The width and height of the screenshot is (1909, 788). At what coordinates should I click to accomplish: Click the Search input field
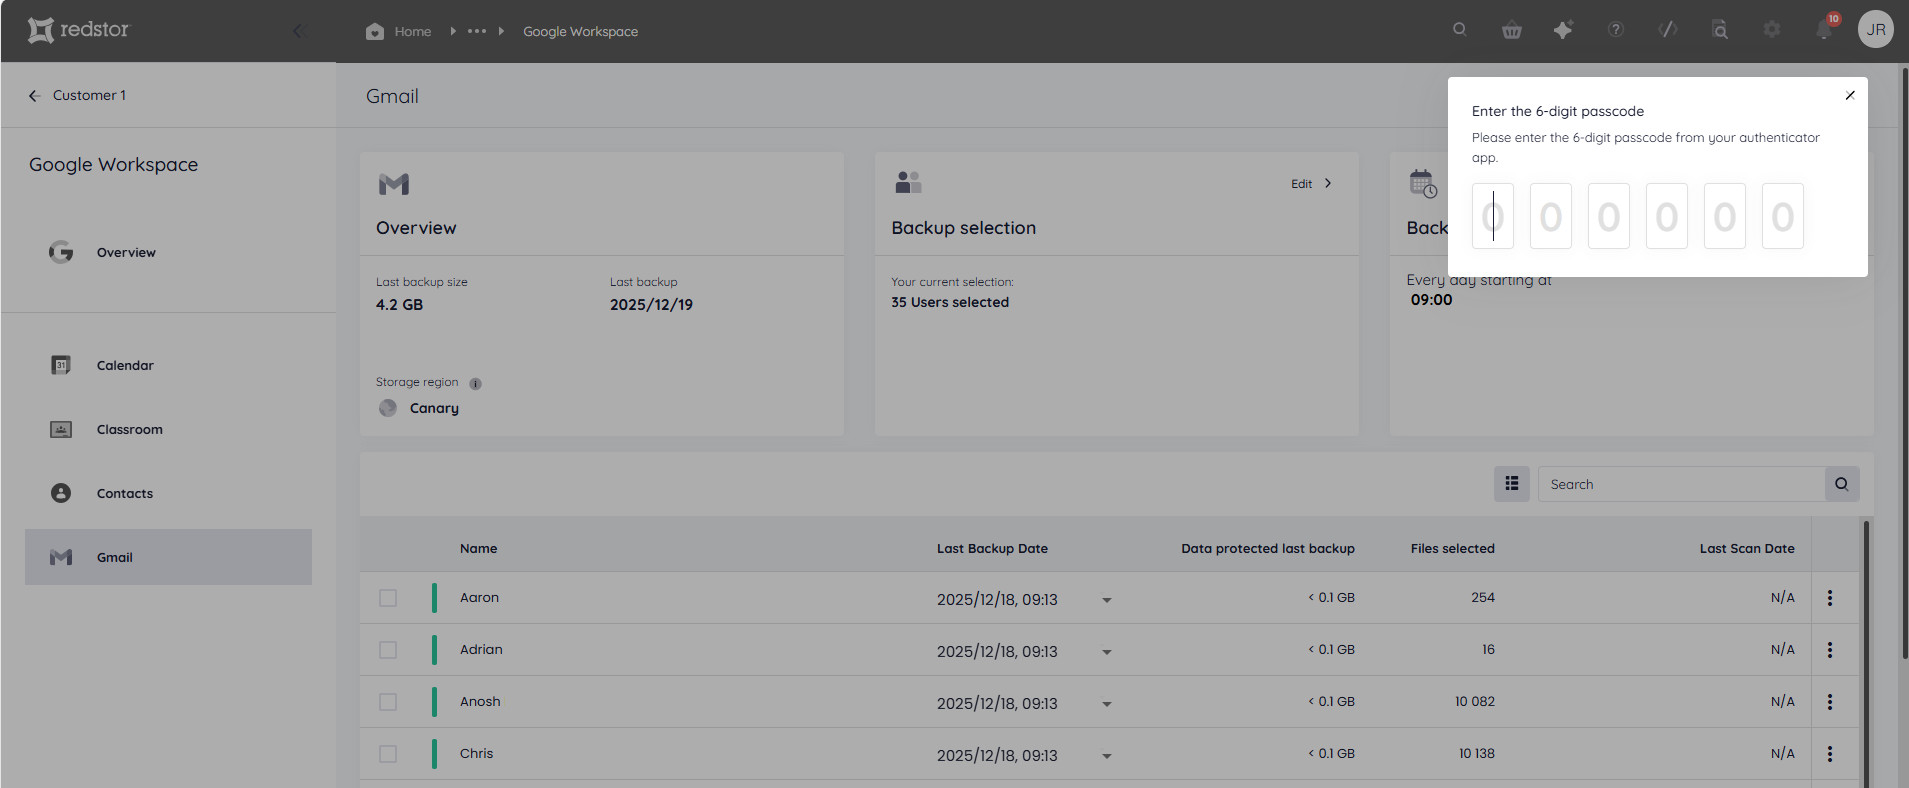[x=1681, y=484]
